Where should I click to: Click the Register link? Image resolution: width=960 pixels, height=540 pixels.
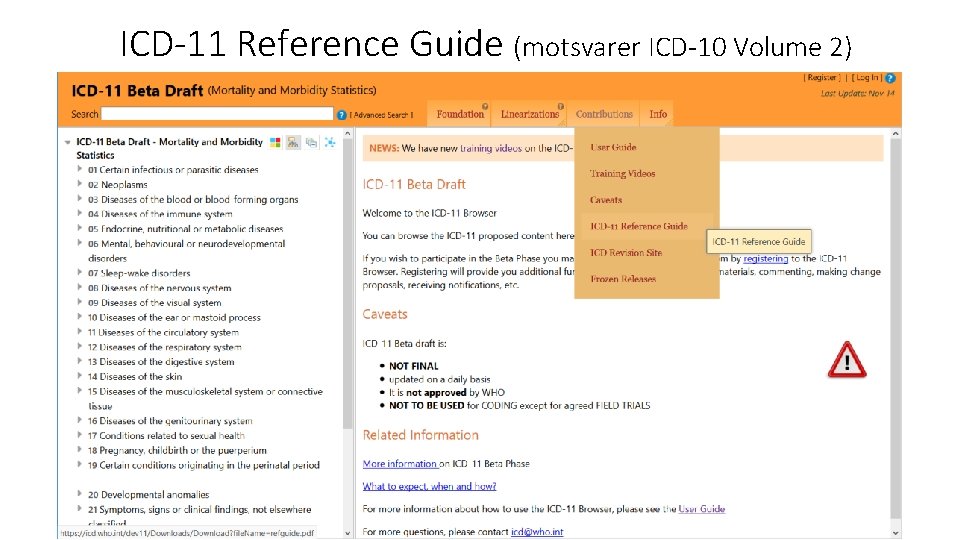(x=821, y=78)
